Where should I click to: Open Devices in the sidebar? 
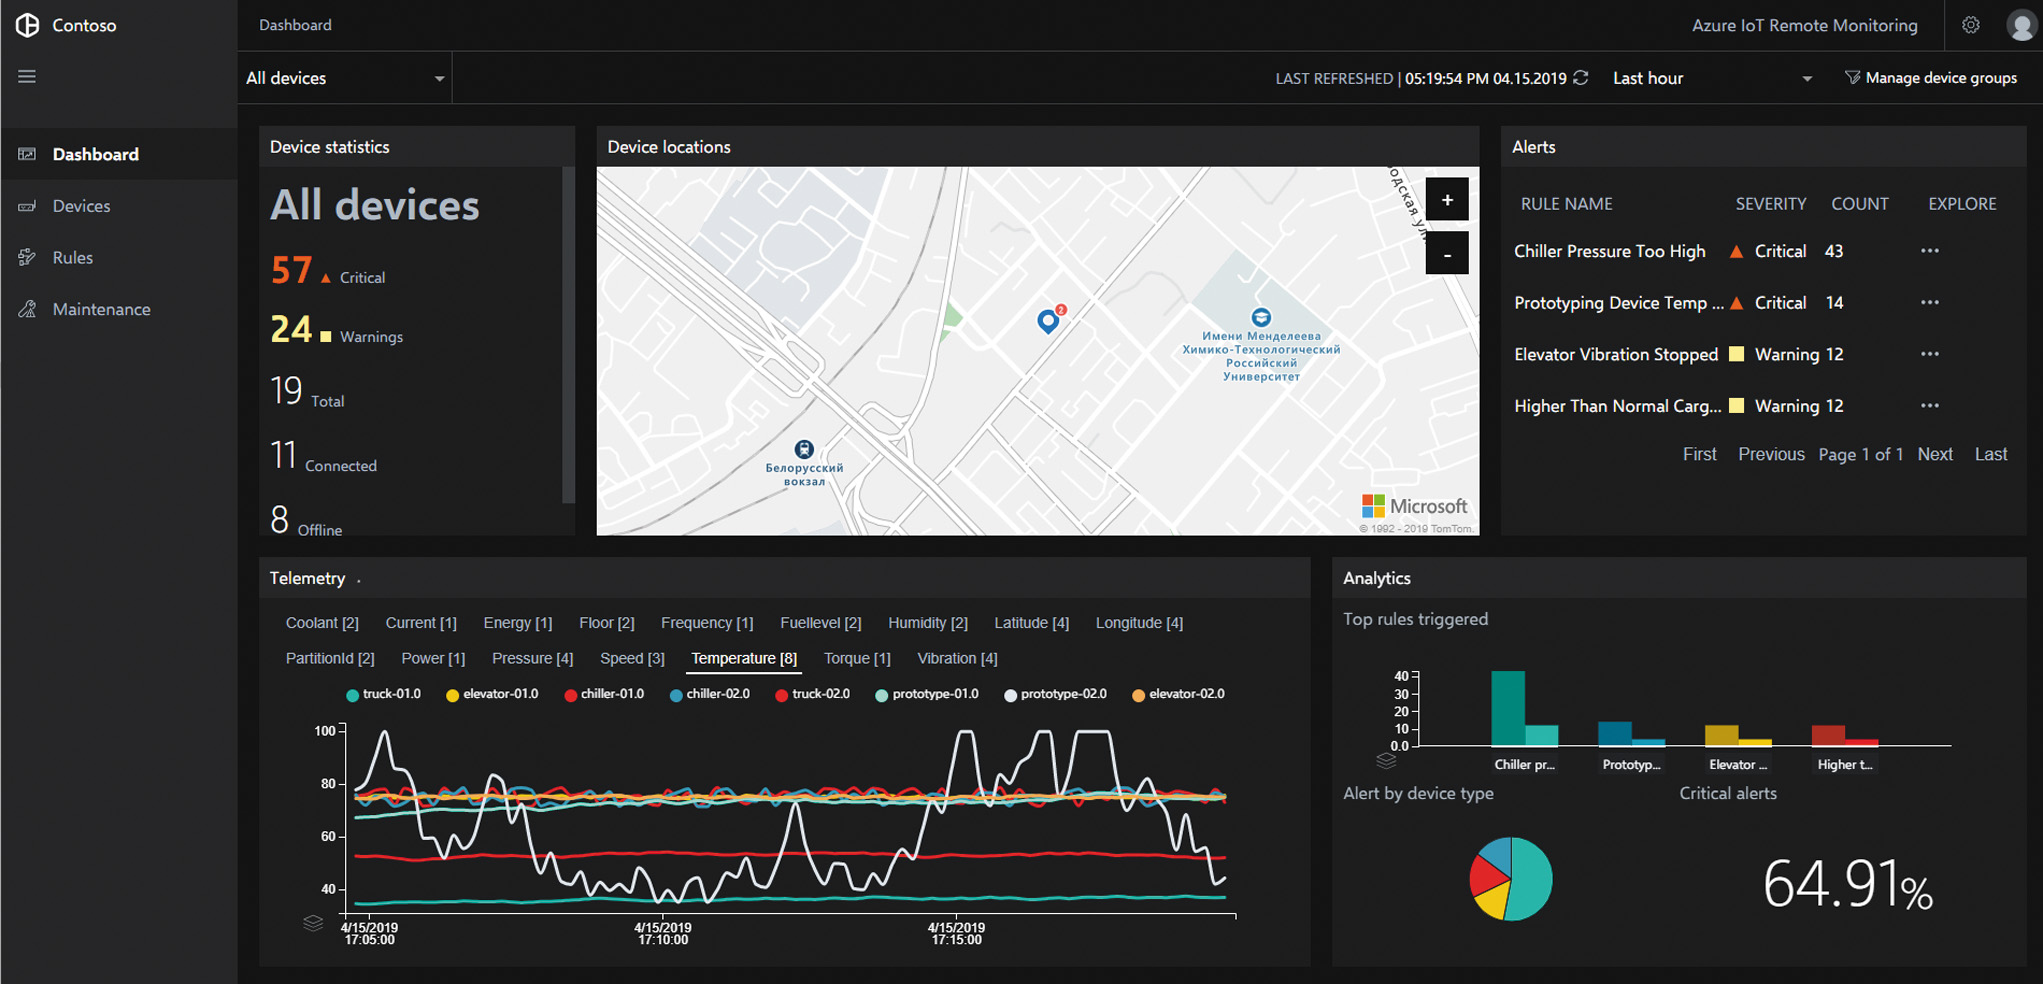(81, 206)
